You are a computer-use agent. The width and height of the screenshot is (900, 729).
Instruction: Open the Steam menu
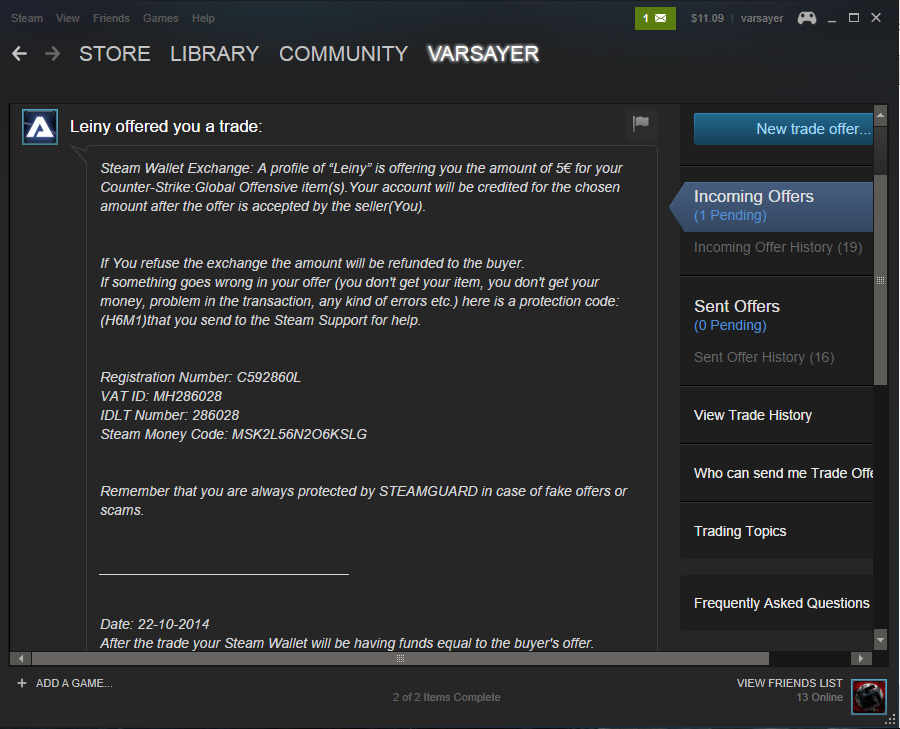27,18
